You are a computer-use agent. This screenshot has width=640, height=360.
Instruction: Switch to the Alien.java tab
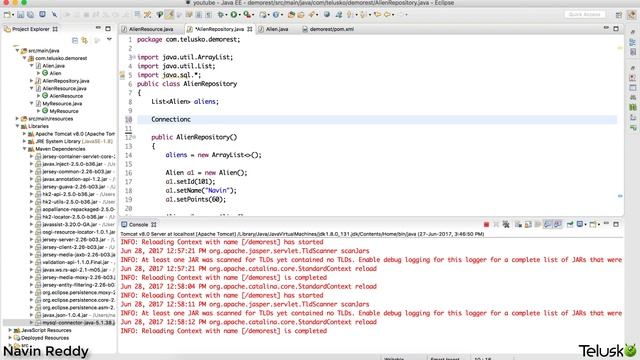277,29
